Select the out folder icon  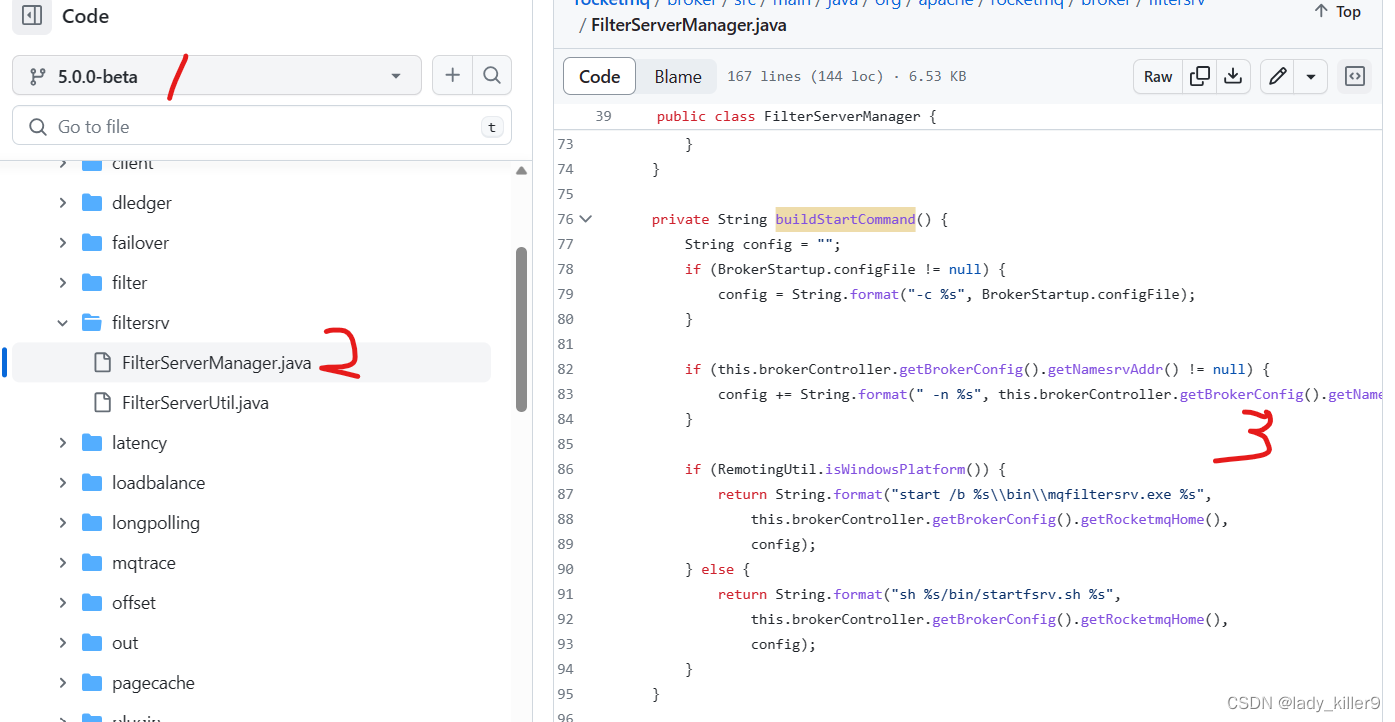[x=92, y=643]
